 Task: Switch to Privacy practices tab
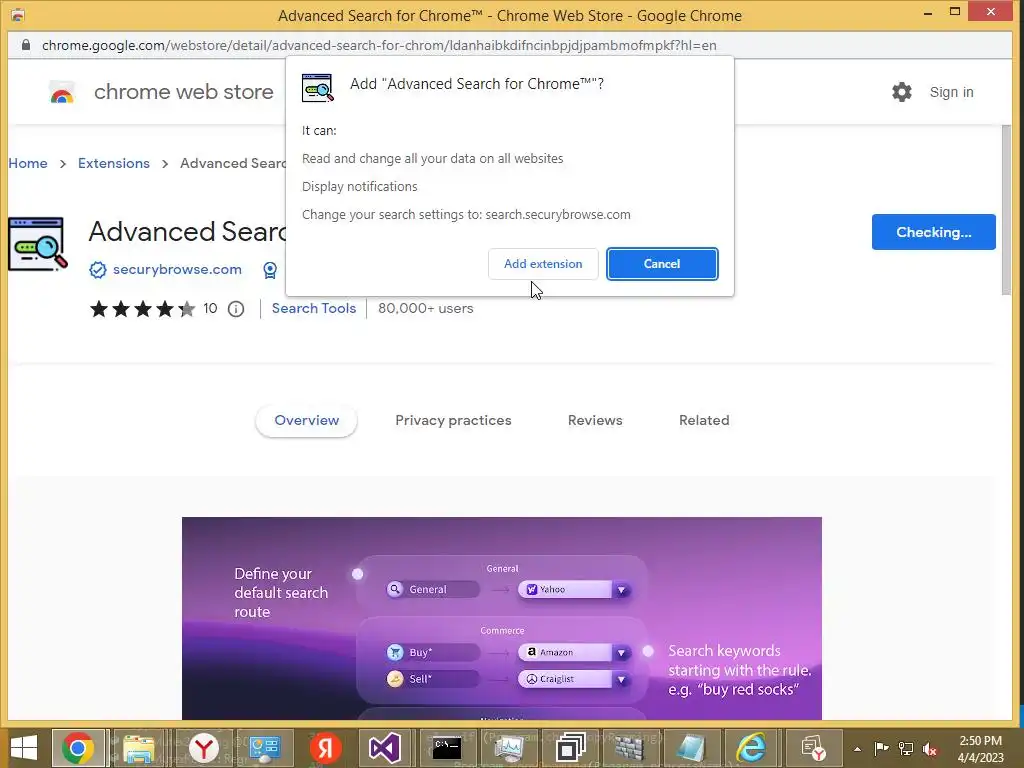pyautogui.click(x=453, y=421)
